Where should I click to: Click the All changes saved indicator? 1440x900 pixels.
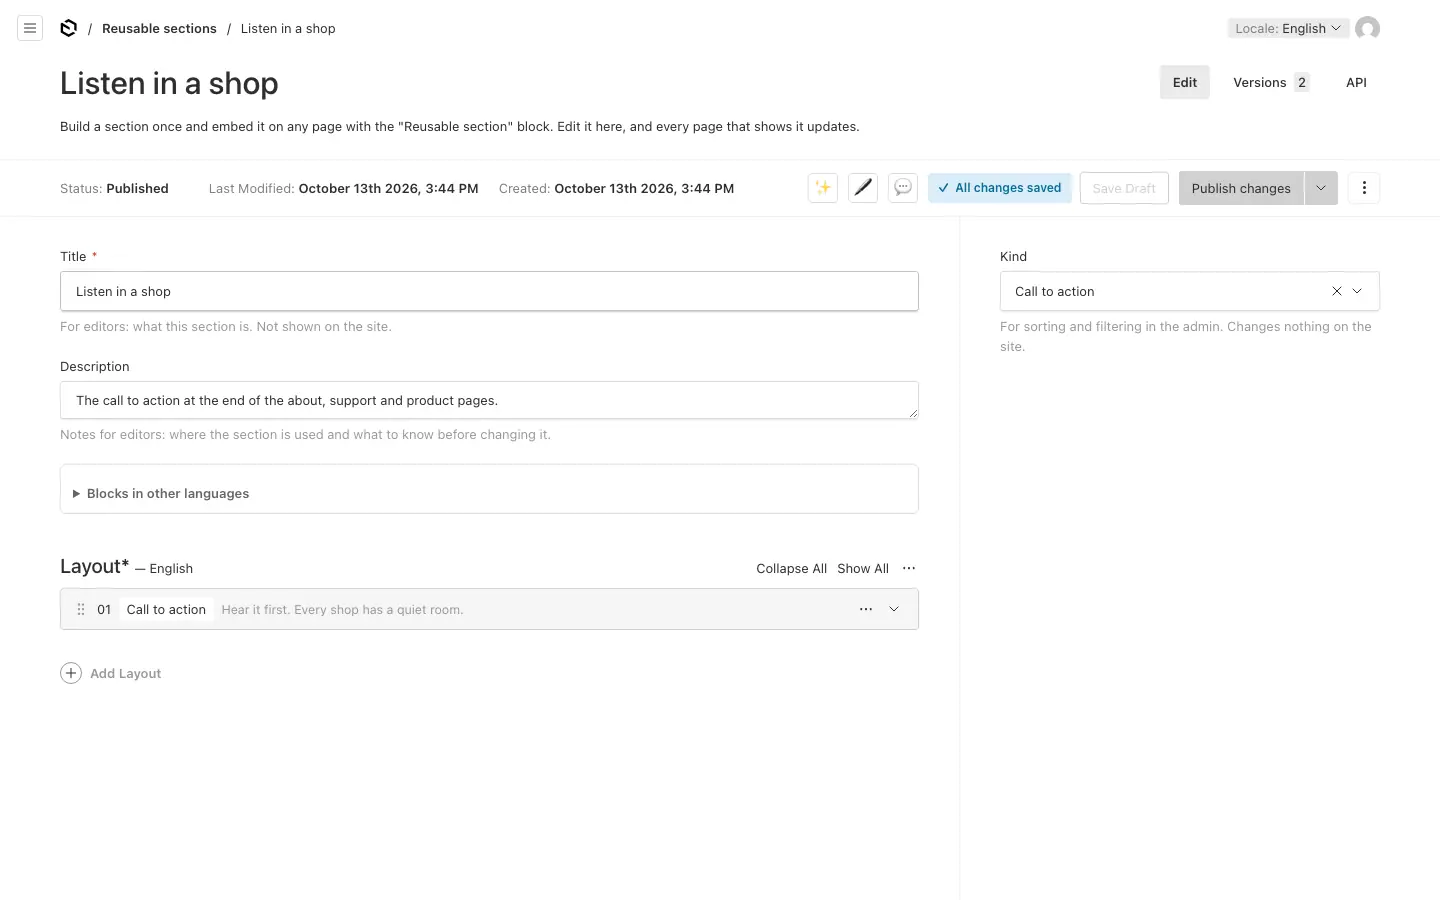[1000, 188]
